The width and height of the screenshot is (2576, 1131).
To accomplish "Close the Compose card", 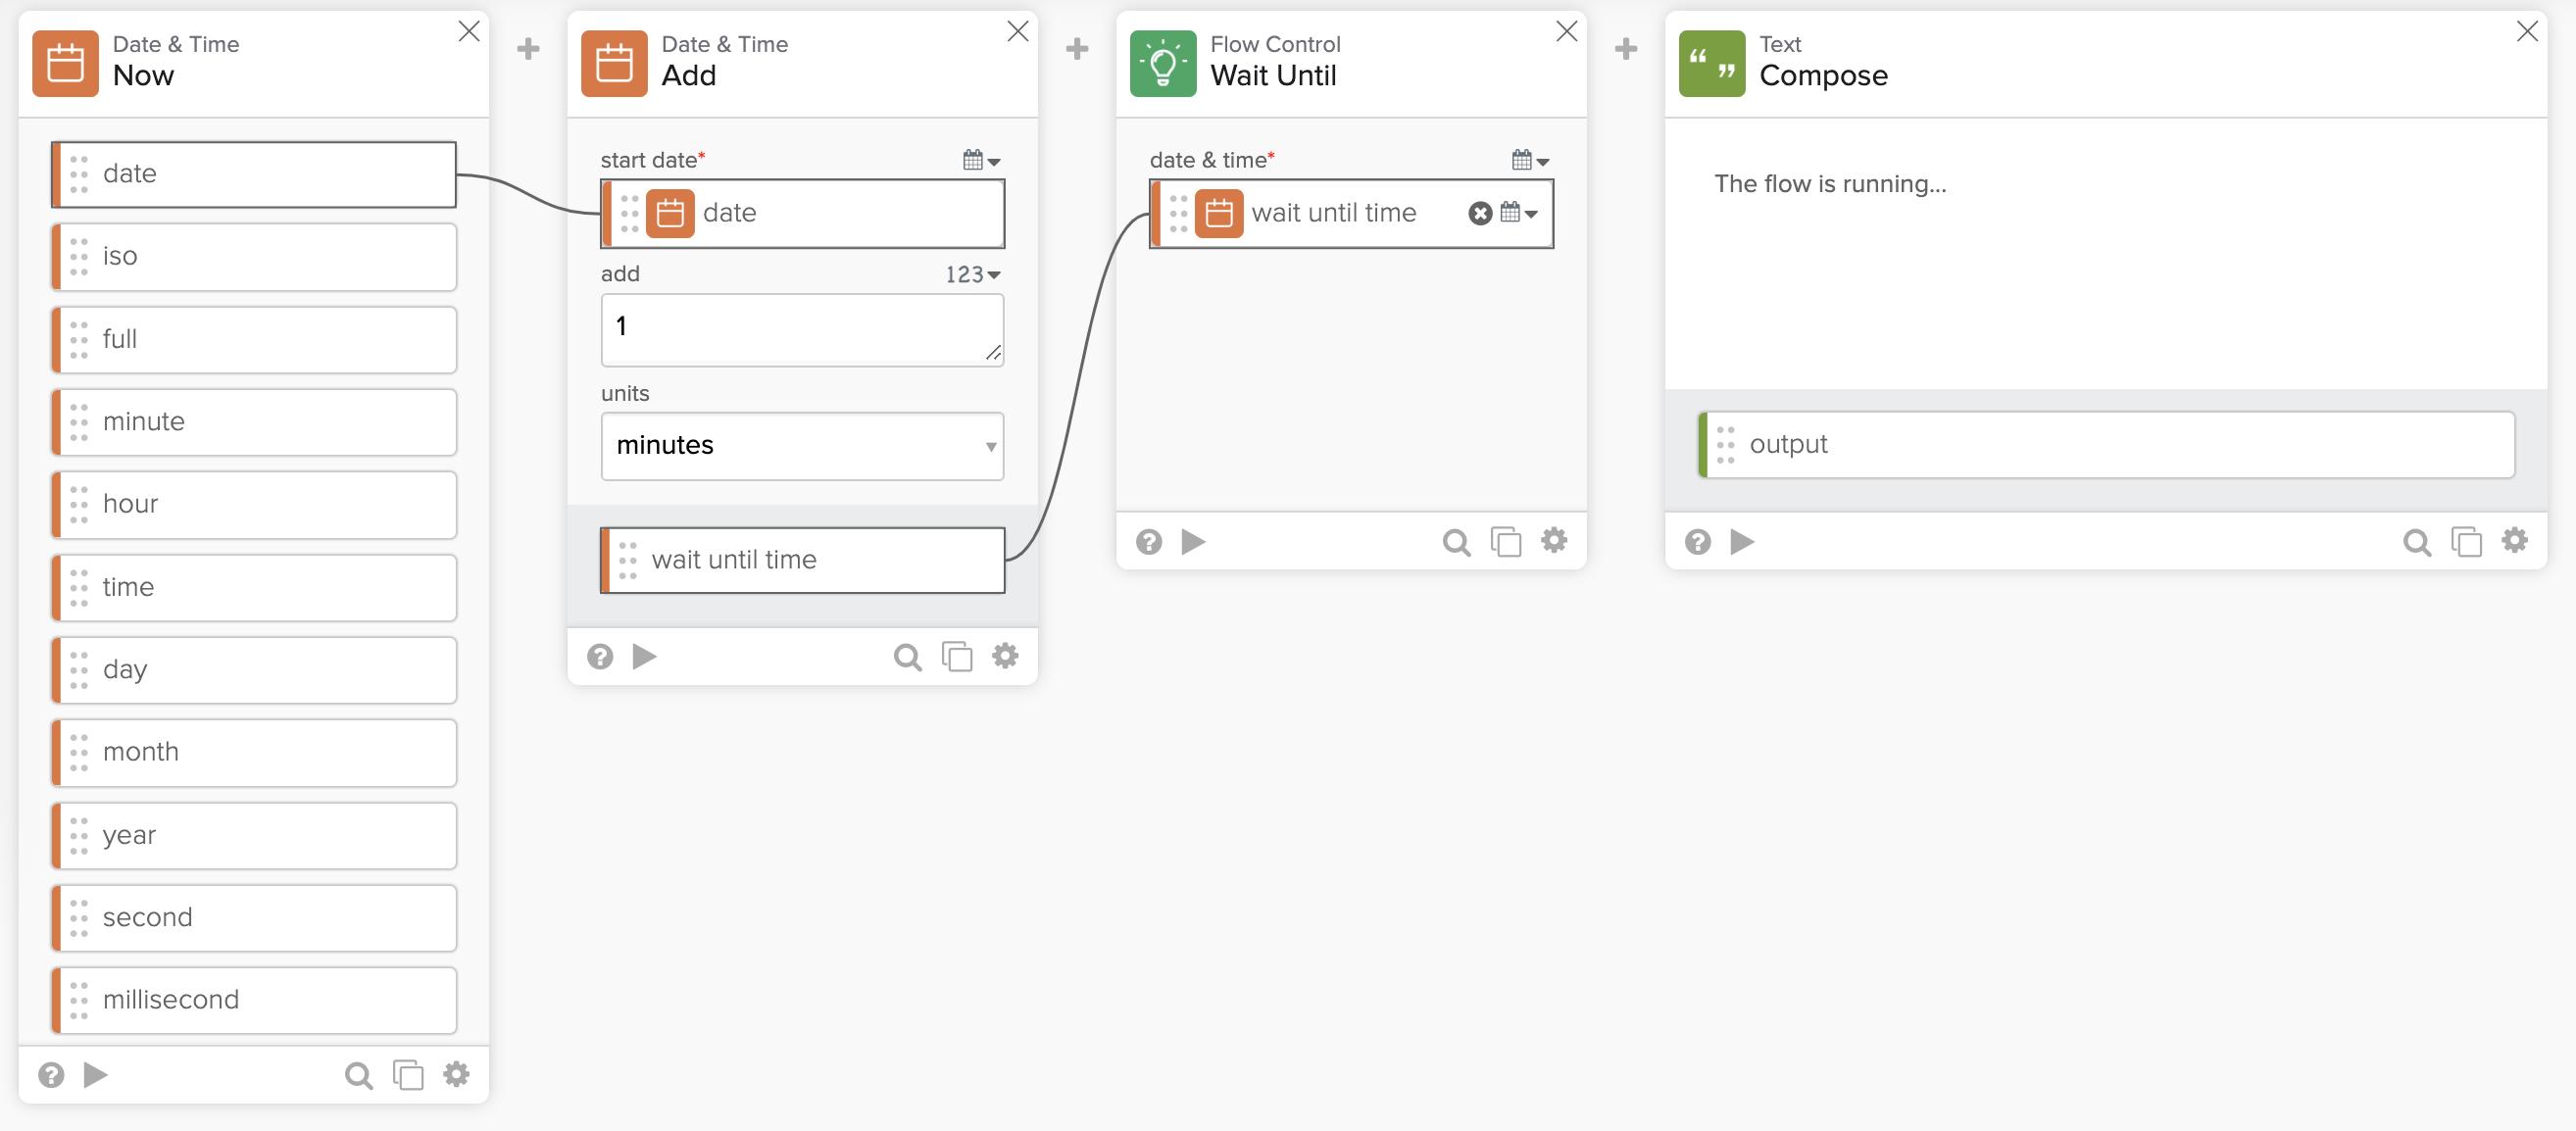I will 2528,31.
